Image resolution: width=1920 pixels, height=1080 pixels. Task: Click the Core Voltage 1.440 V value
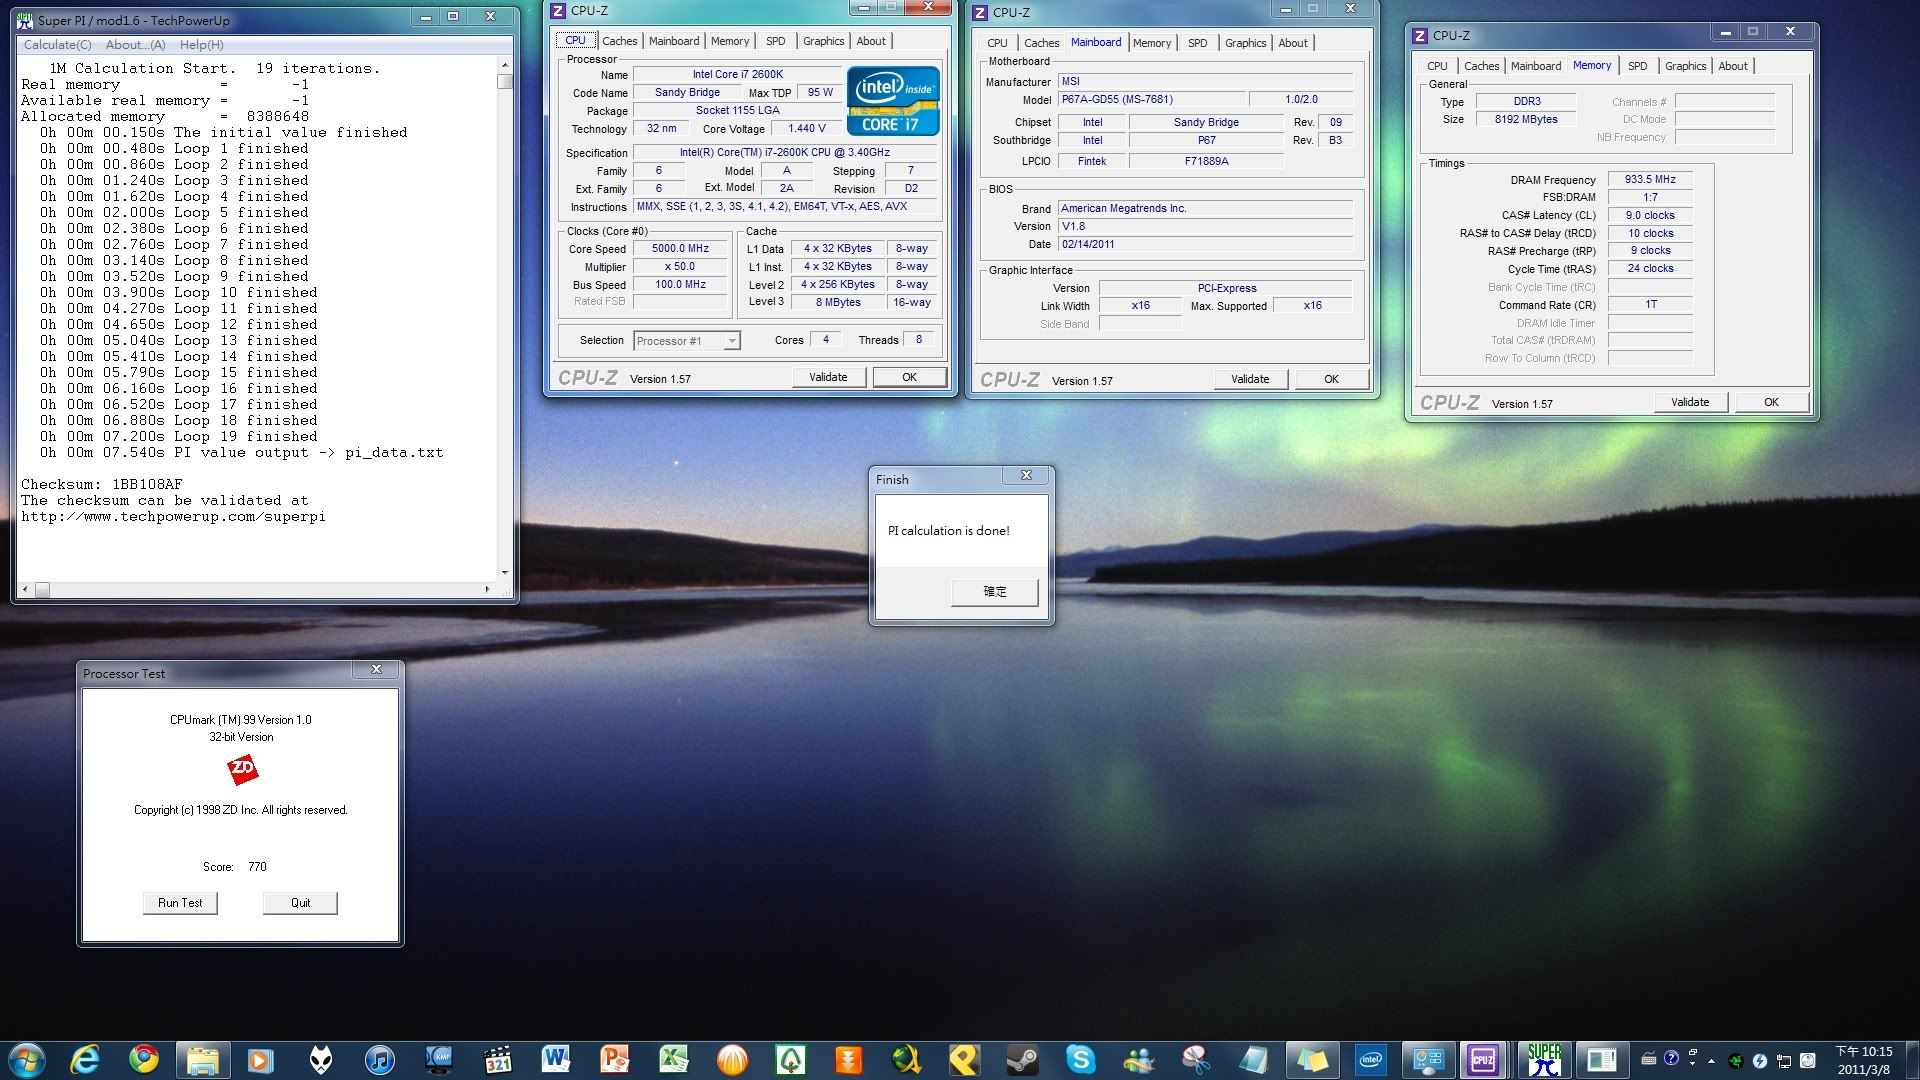807,129
